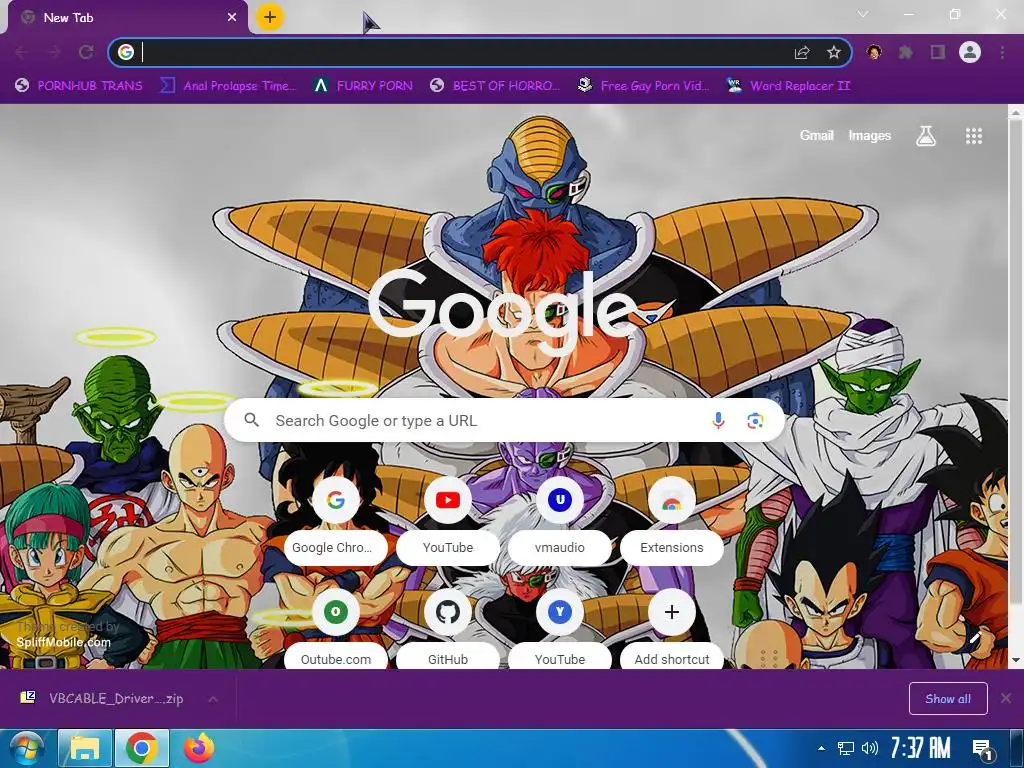Click the Chrome taskbar icon

(x=142, y=748)
